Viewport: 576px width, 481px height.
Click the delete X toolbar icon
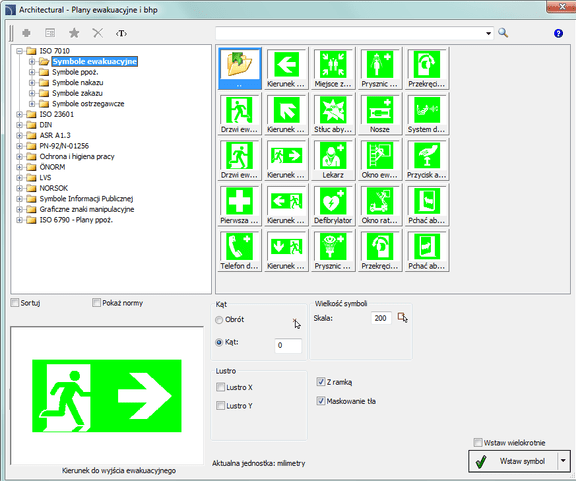pos(98,33)
